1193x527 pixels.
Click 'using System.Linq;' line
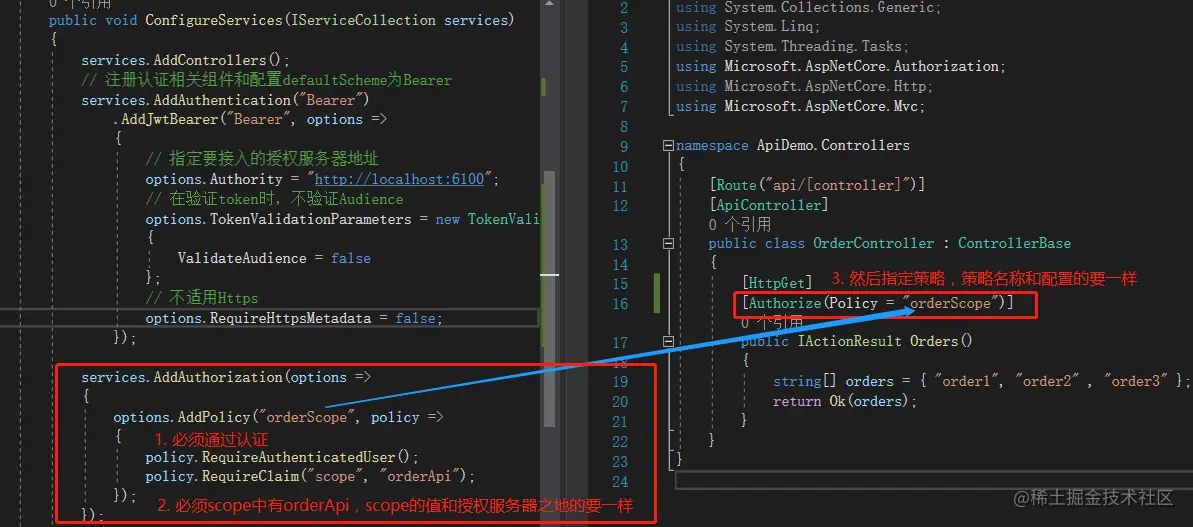point(749,27)
